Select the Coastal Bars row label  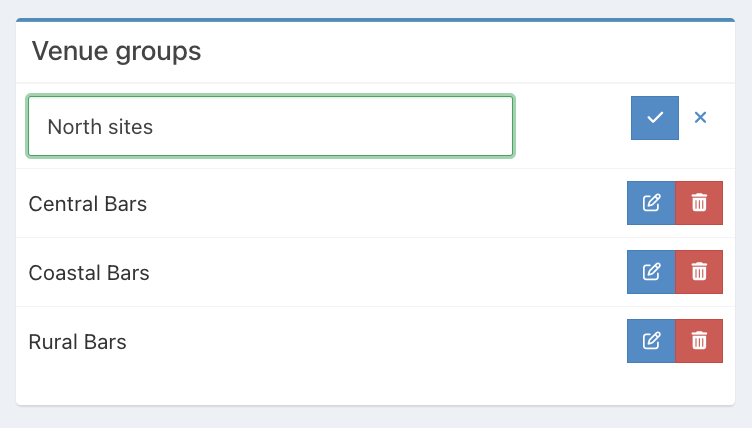[x=89, y=273]
